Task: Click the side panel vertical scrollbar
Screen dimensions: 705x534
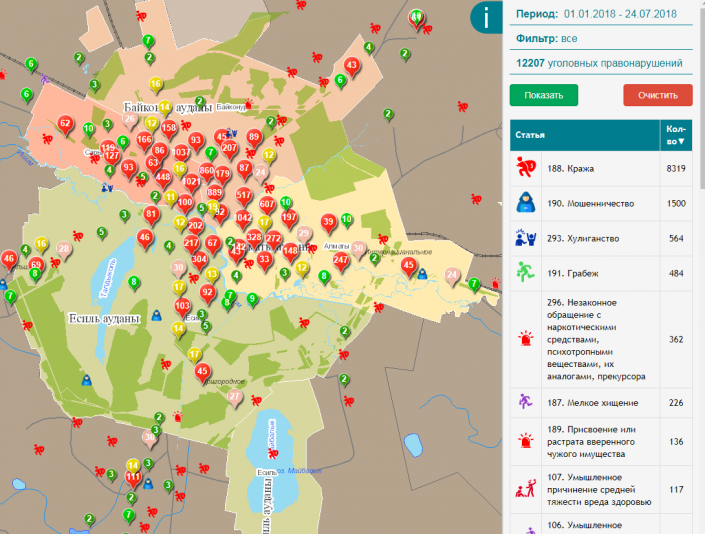Action: pos(699,300)
